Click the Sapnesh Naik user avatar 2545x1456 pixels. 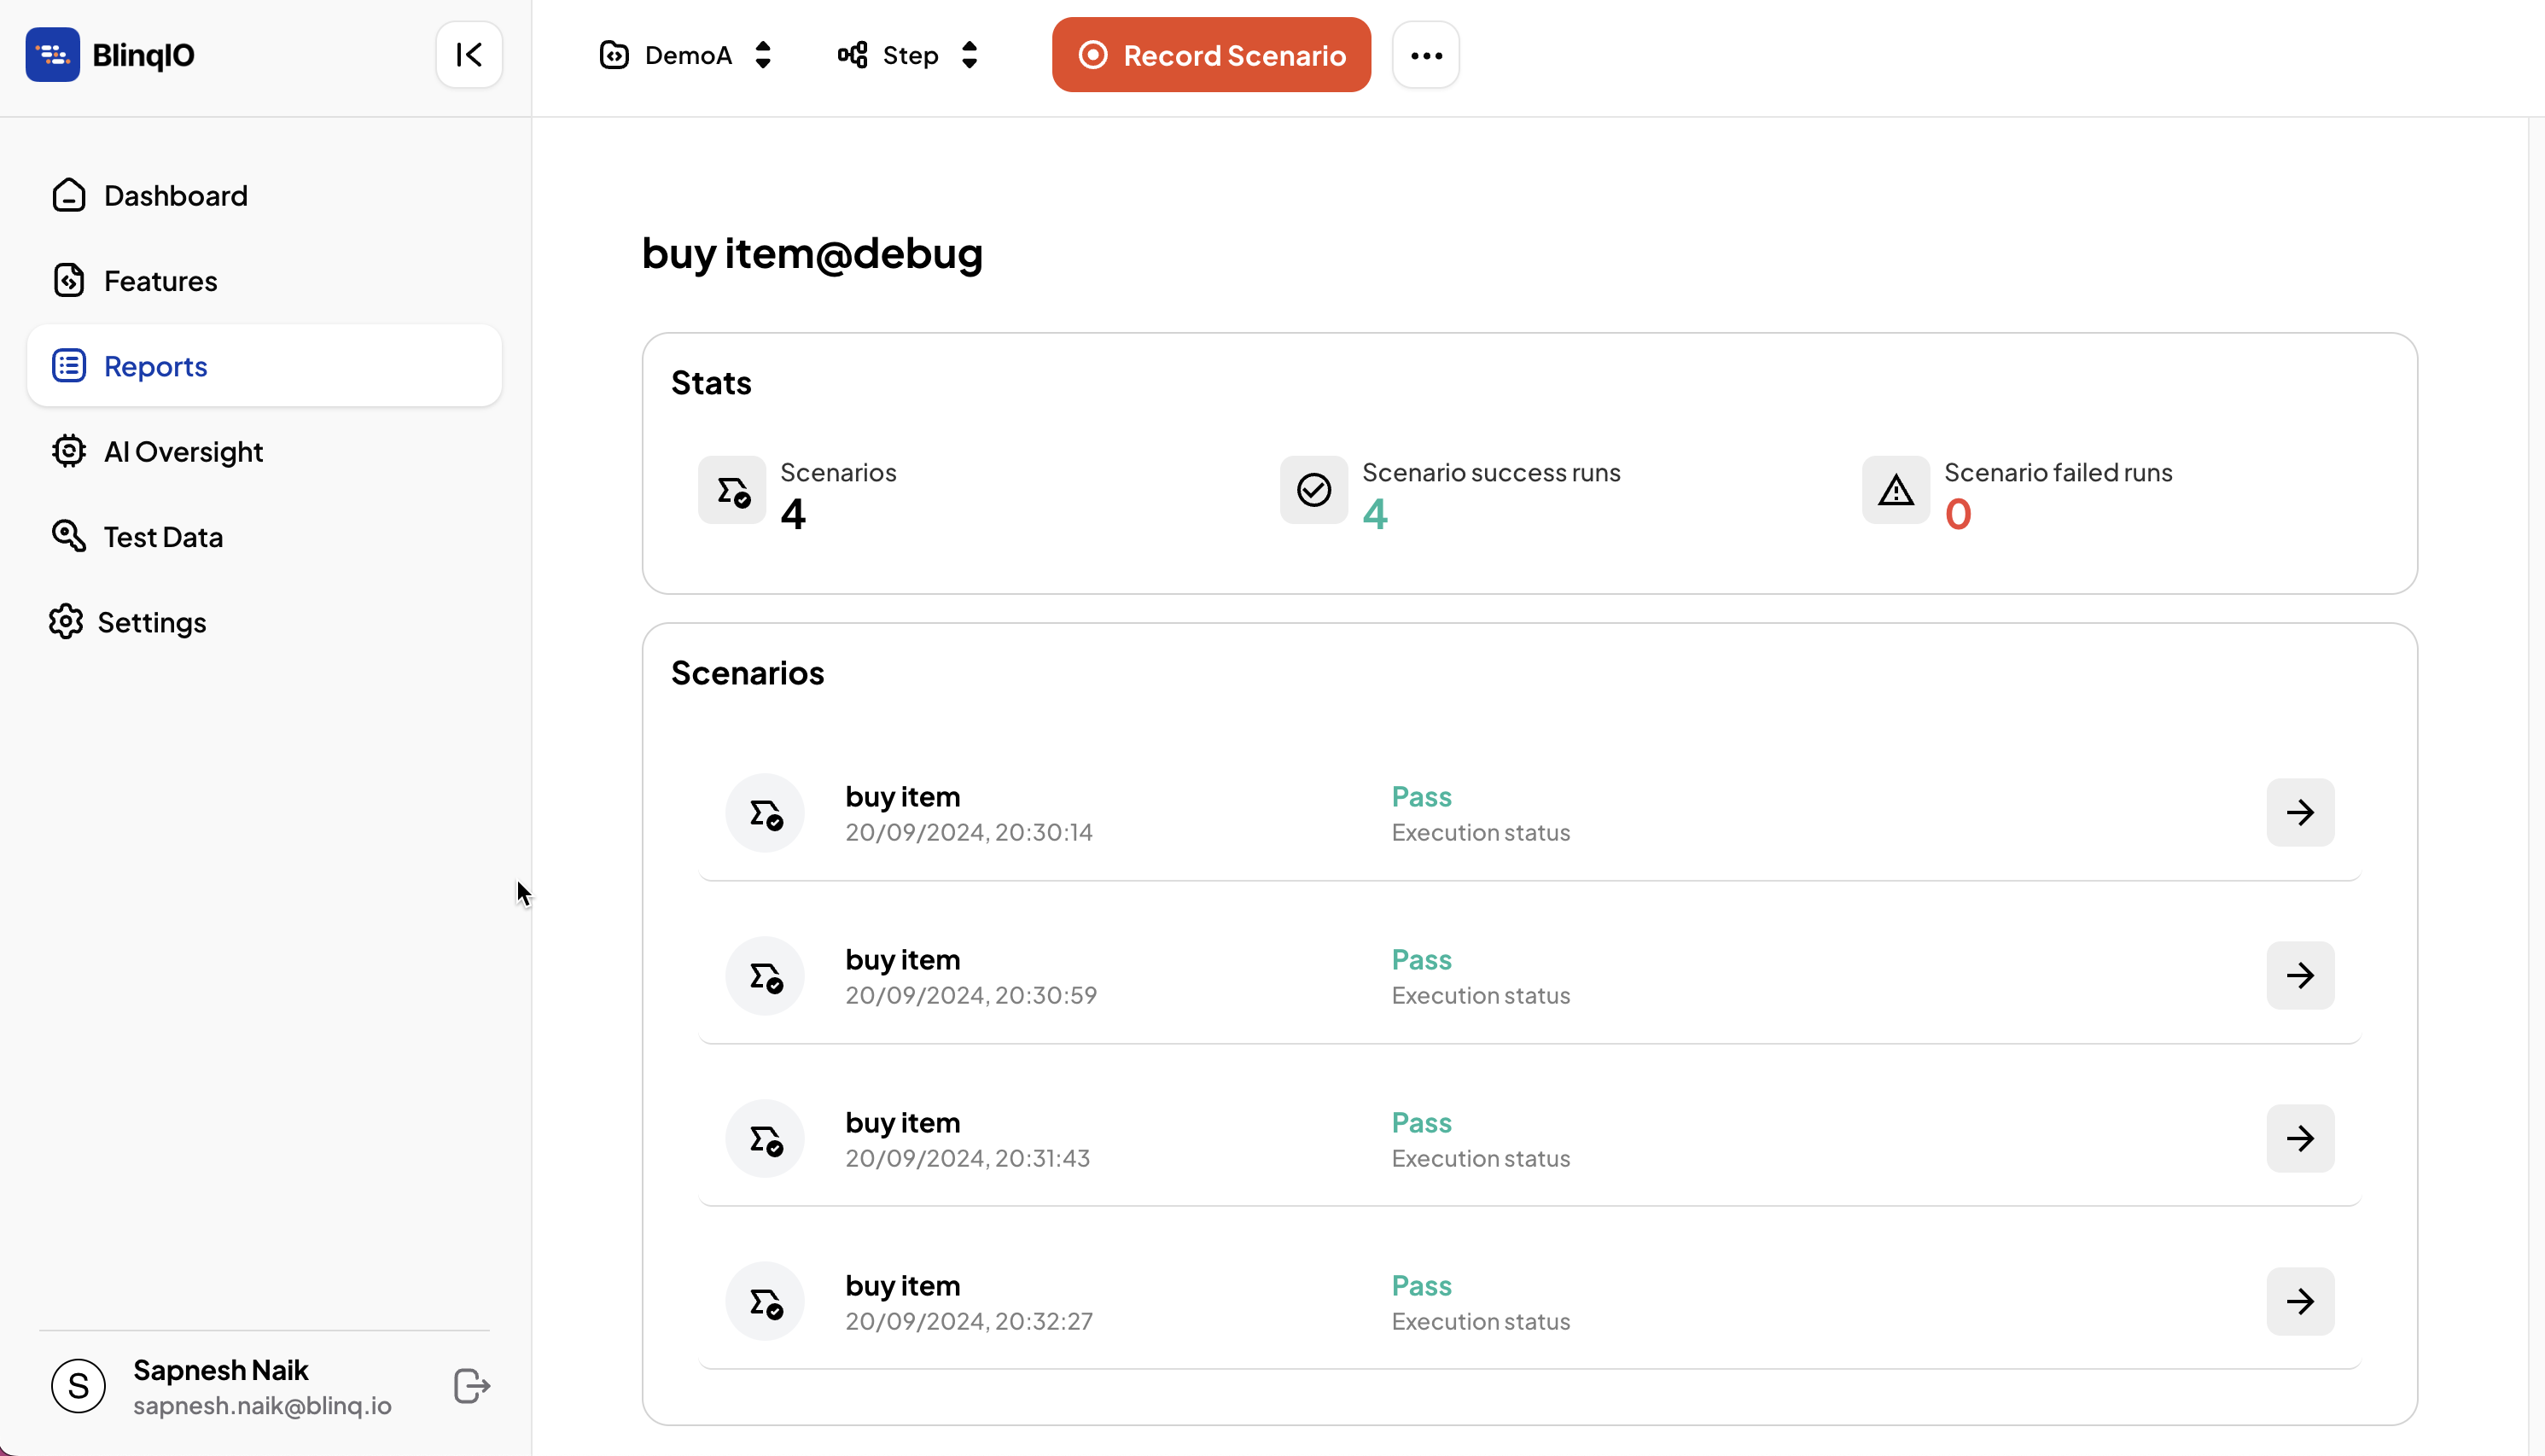click(x=78, y=1386)
